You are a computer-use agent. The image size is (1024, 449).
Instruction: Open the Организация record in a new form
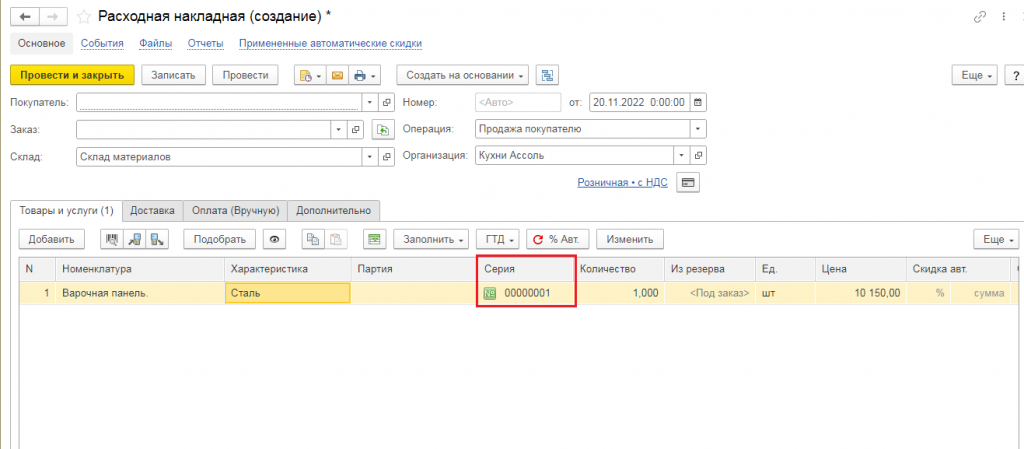point(699,156)
